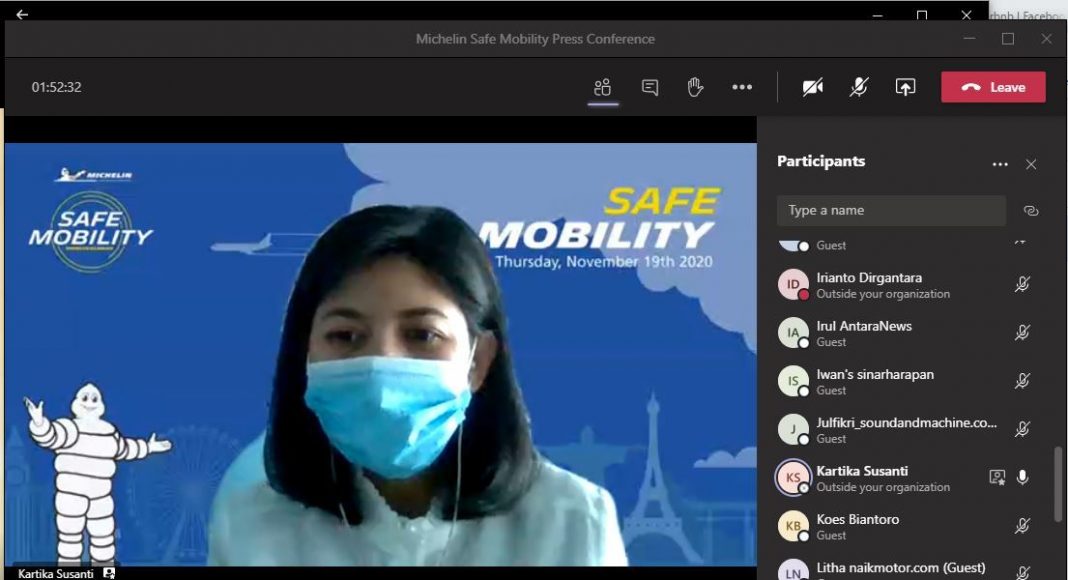
Task: Select Koes Biantoro in participants list
Action: pyautogui.click(x=858, y=526)
